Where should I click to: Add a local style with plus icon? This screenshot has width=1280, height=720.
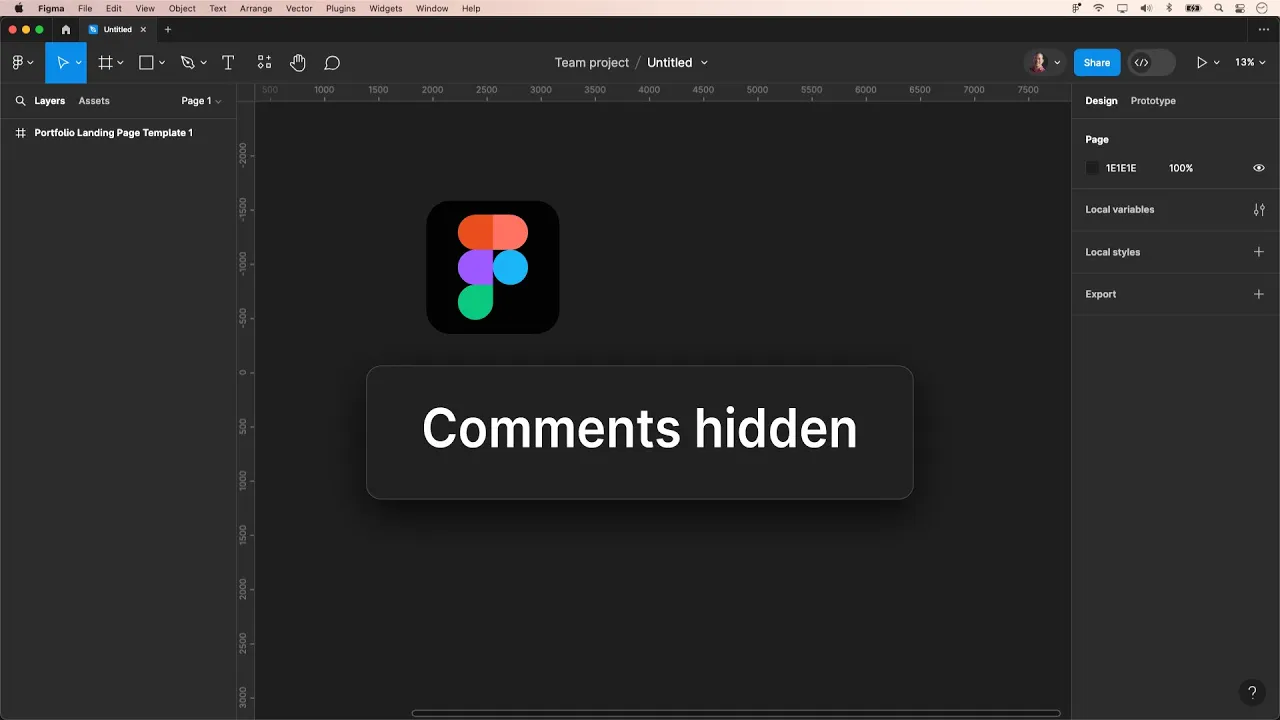(1259, 252)
